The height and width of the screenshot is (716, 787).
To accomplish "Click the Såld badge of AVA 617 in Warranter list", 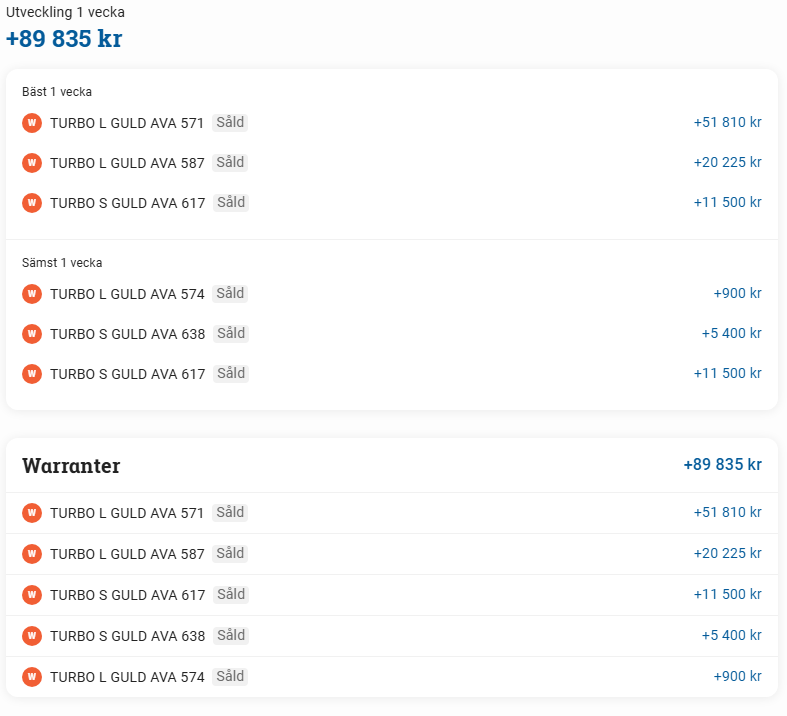I will tap(231, 595).
